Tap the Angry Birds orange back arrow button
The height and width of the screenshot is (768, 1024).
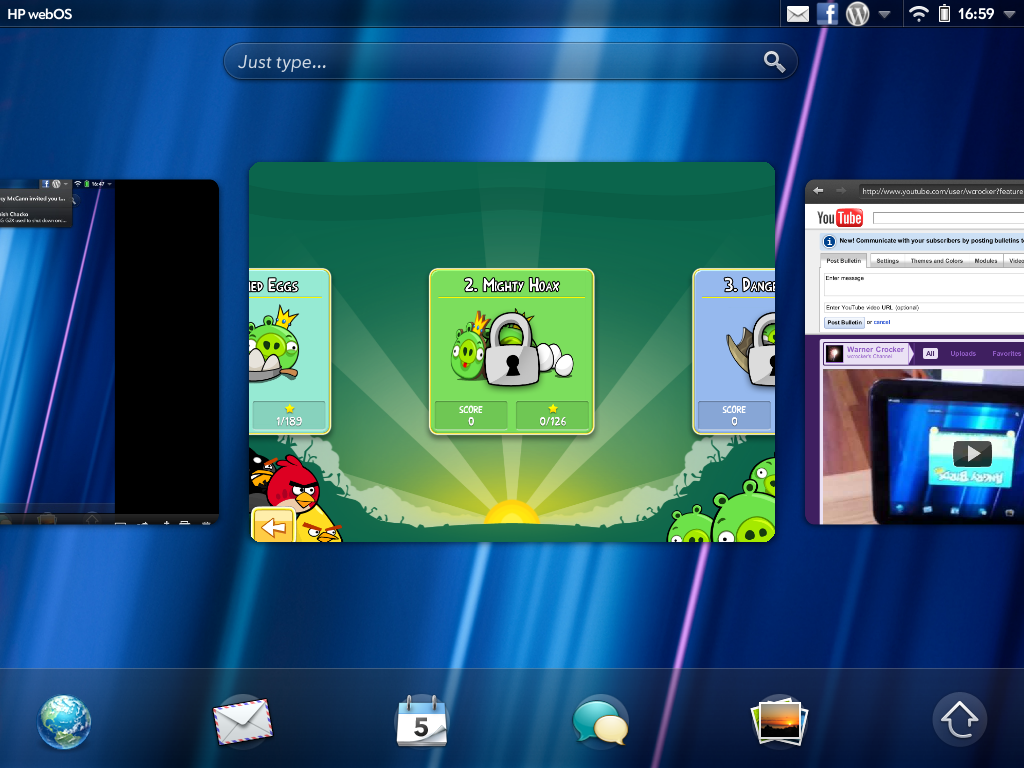(273, 526)
